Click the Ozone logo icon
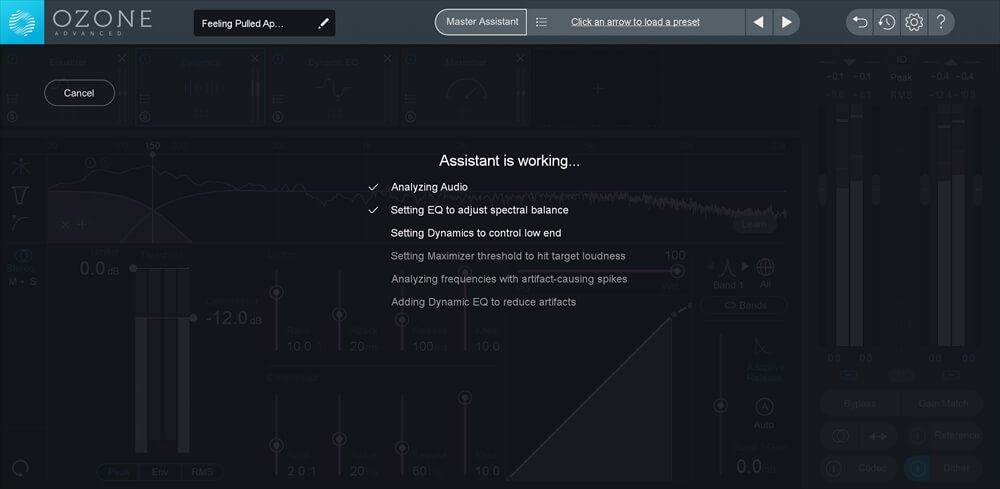The image size is (1000, 489). click(x=22, y=22)
